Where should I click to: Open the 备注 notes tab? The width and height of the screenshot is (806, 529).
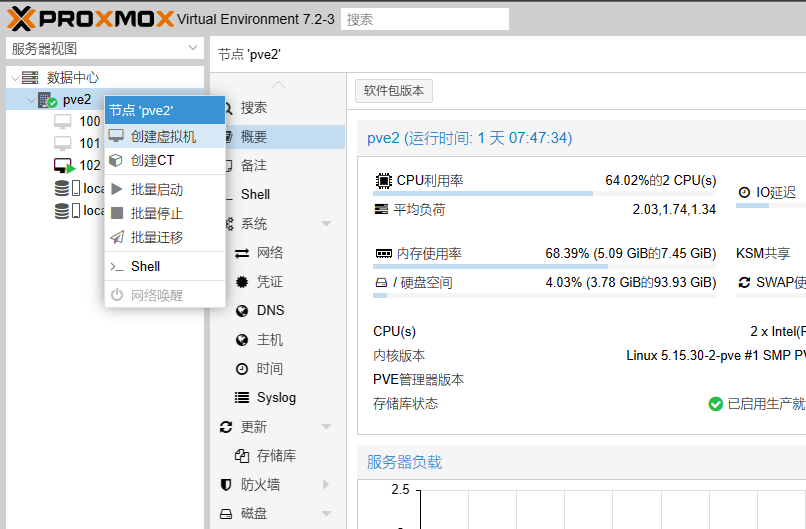280,166
